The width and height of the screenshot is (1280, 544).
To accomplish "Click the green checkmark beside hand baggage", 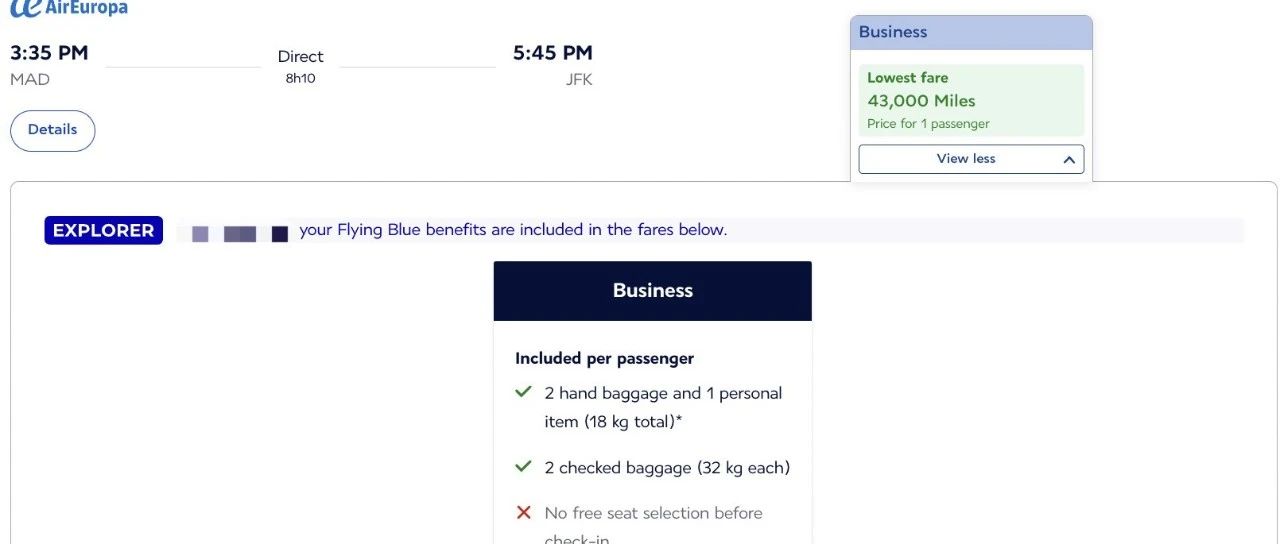I will 523,392.
